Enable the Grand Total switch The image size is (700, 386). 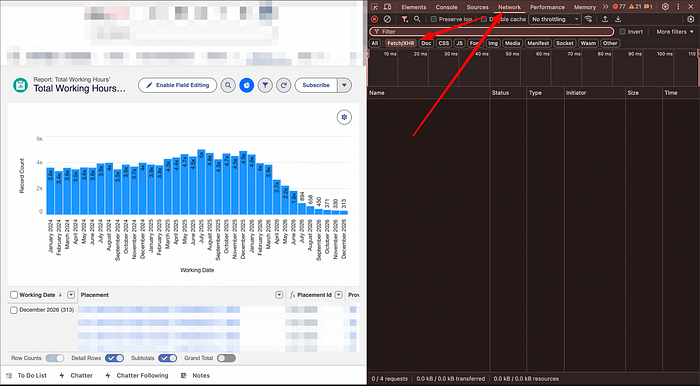[226, 358]
